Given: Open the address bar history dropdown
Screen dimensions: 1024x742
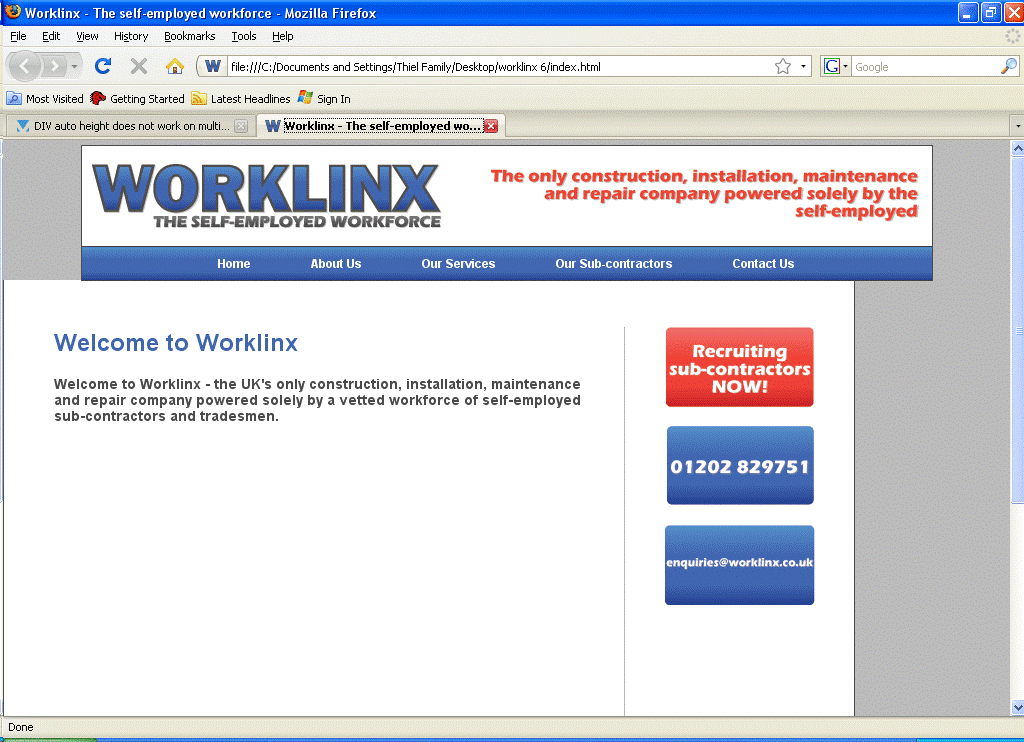Looking at the screenshot, I should coord(803,66).
